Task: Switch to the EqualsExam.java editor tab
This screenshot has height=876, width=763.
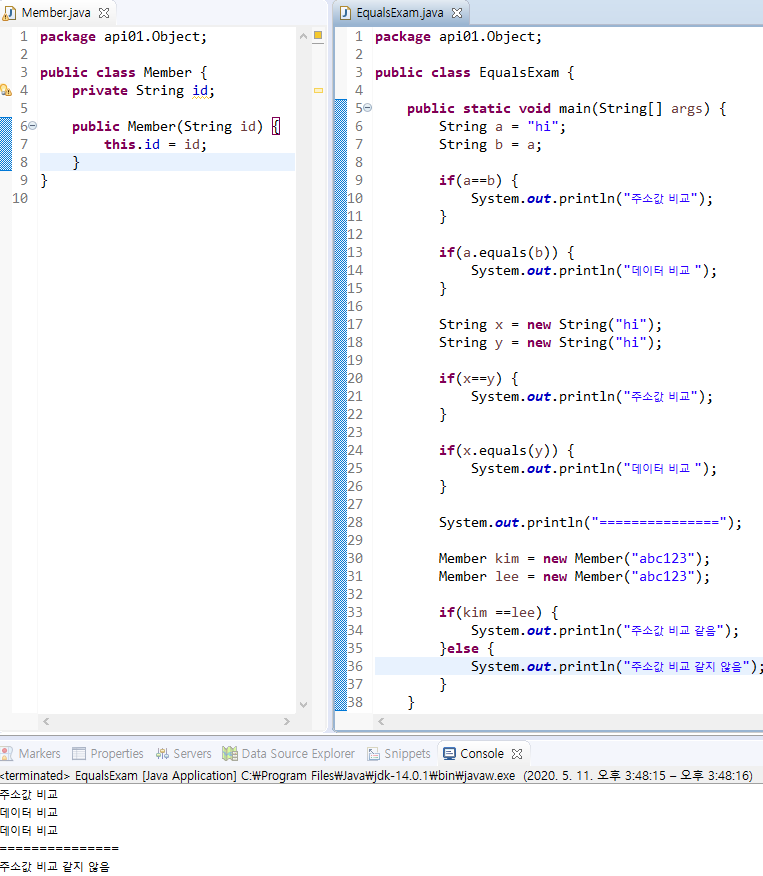Action: (400, 13)
